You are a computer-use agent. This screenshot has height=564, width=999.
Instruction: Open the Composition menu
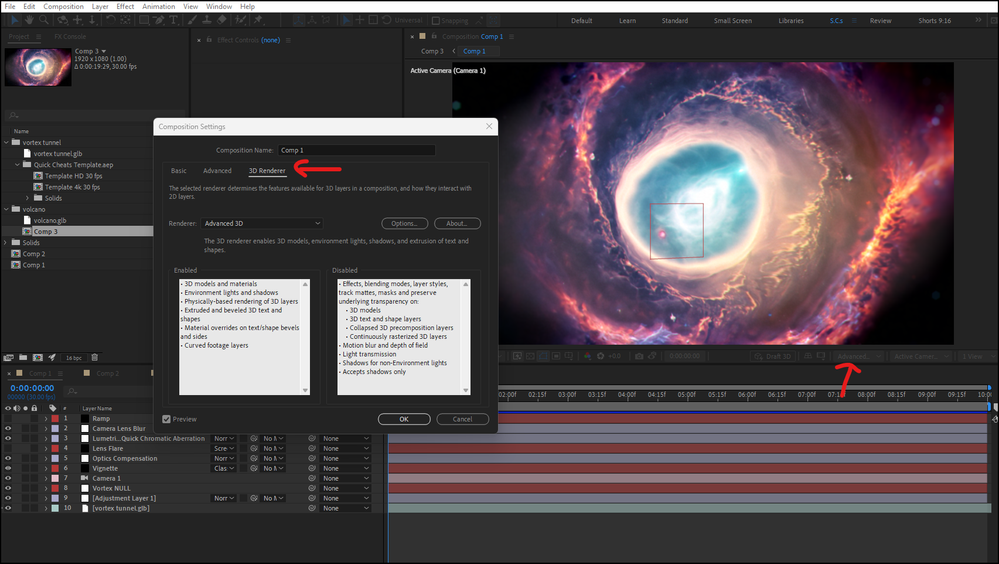tap(63, 6)
